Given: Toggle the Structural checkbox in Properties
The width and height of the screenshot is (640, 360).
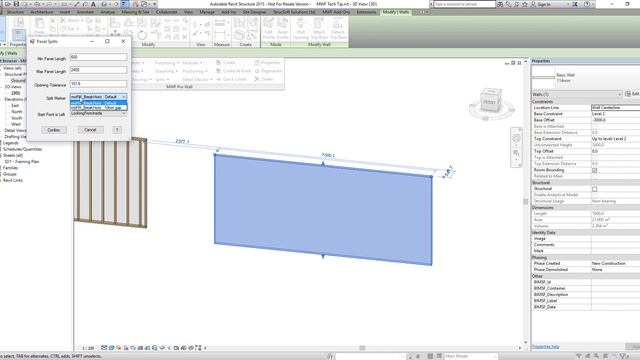Looking at the screenshot, I should [x=594, y=189].
